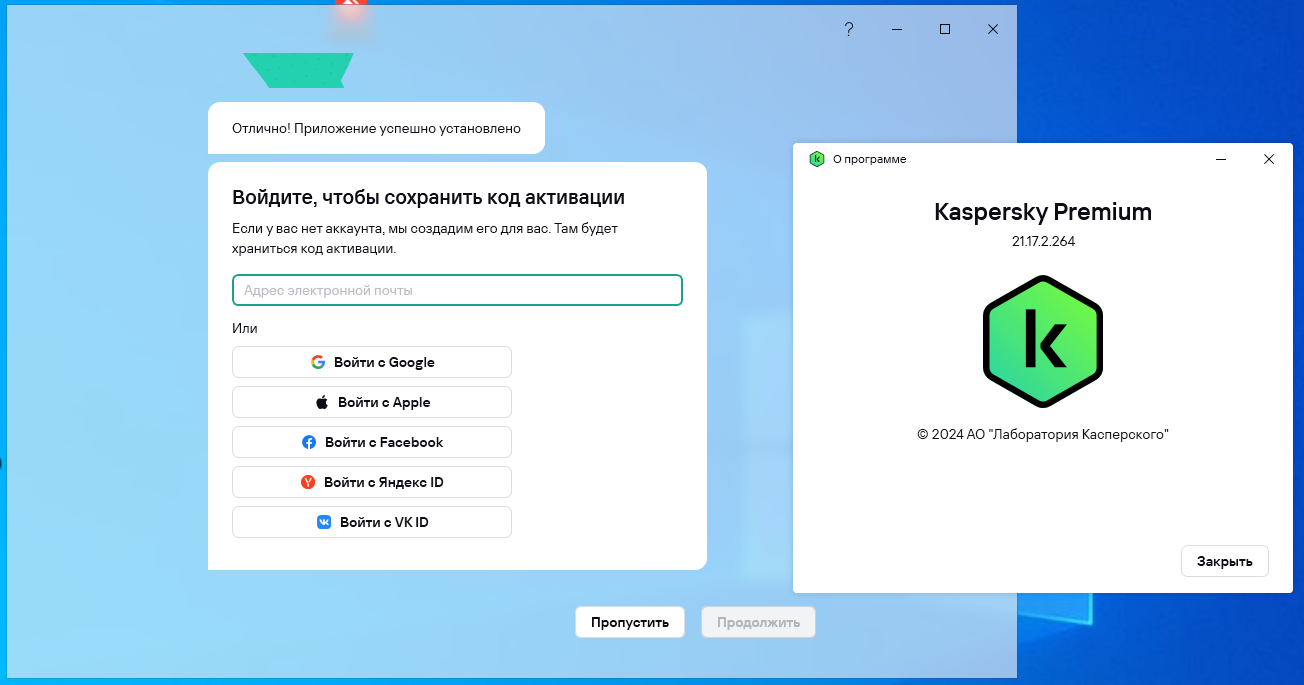Click the О программе title text
The image size is (1304, 685).
click(869, 159)
